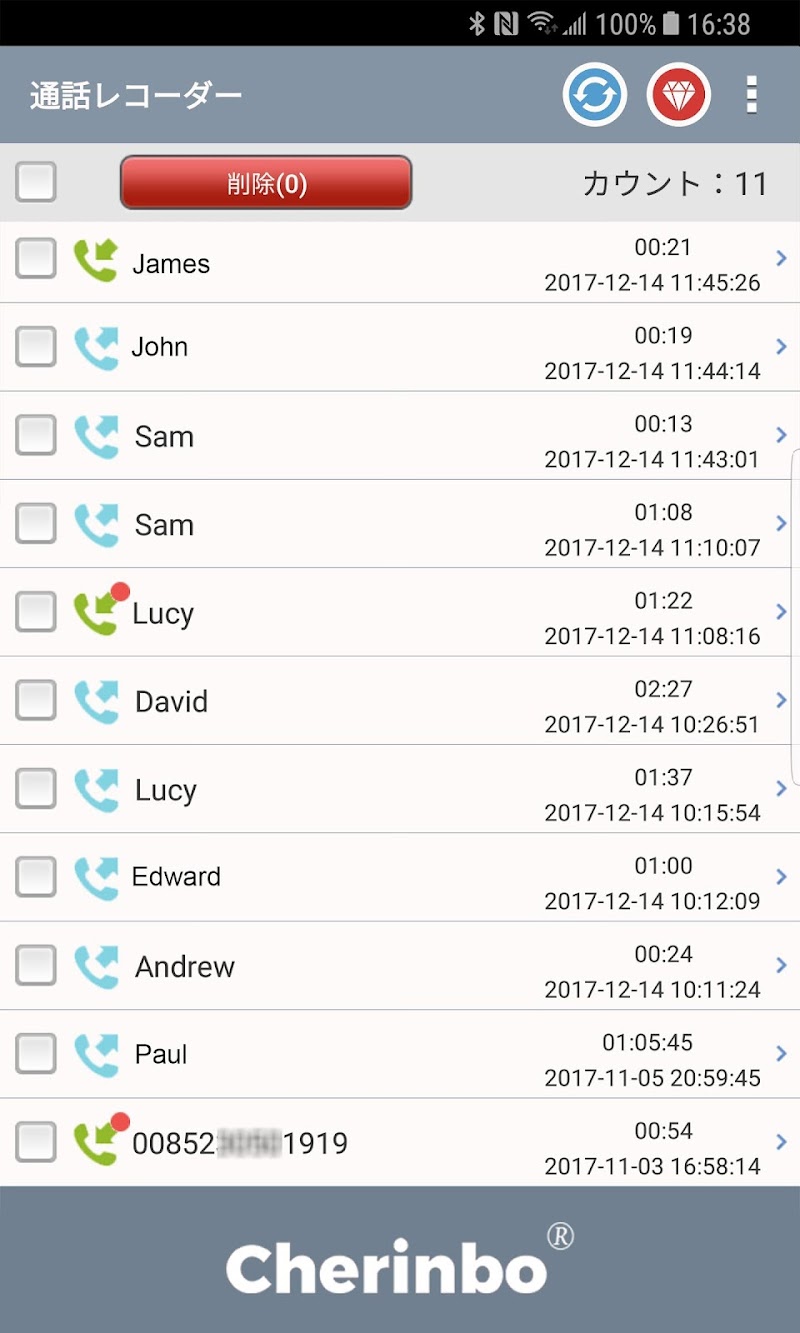Expand John's recording with the right chevron

coord(781,347)
